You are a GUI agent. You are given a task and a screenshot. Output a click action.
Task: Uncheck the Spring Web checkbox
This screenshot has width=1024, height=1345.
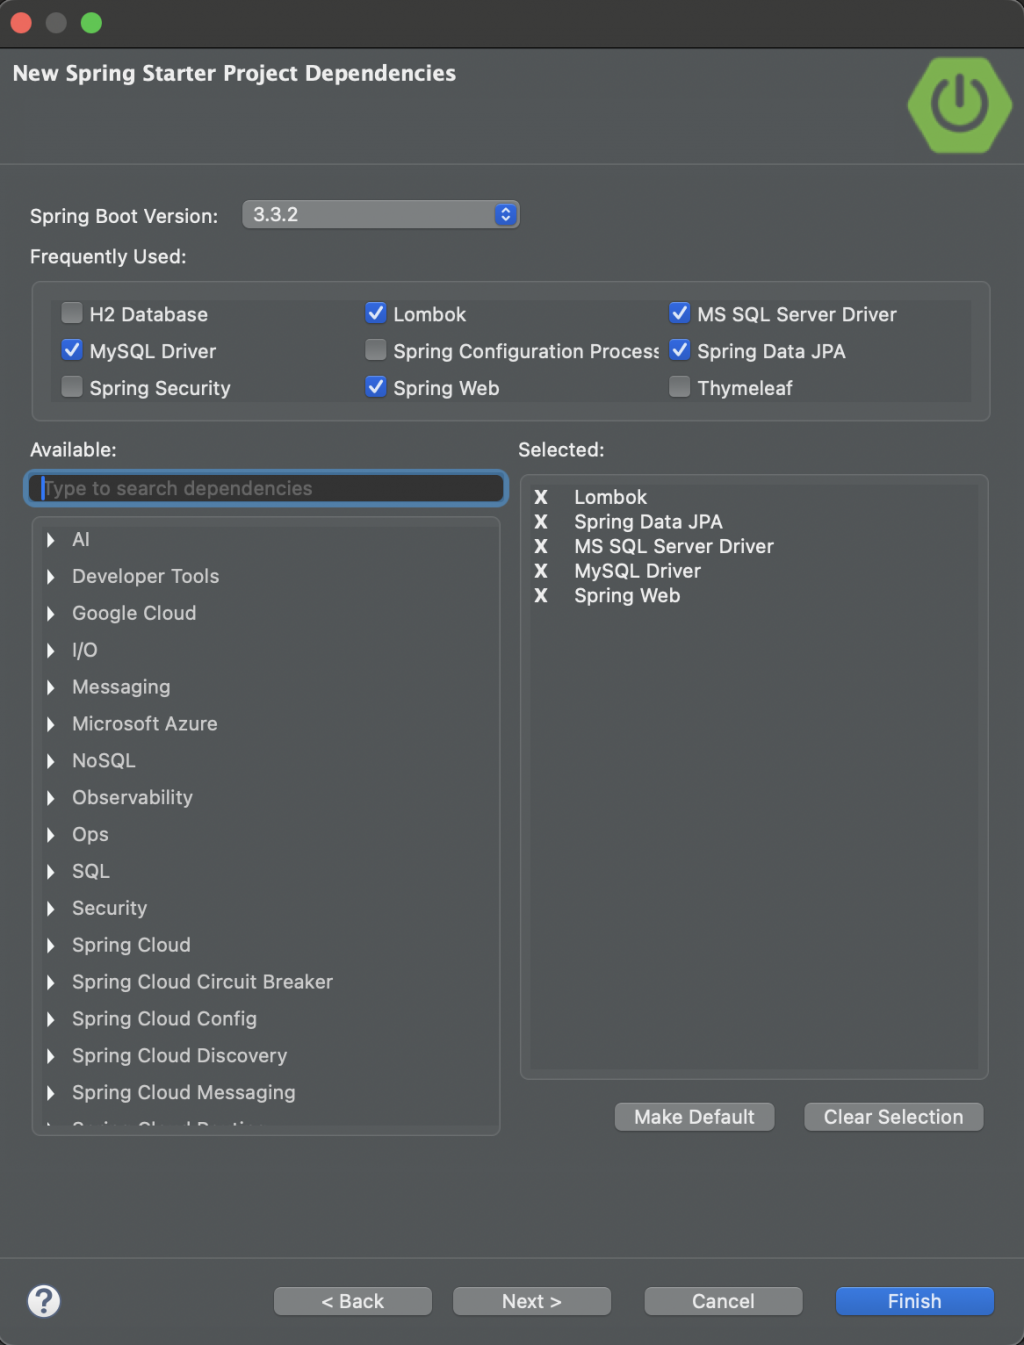[376, 387]
